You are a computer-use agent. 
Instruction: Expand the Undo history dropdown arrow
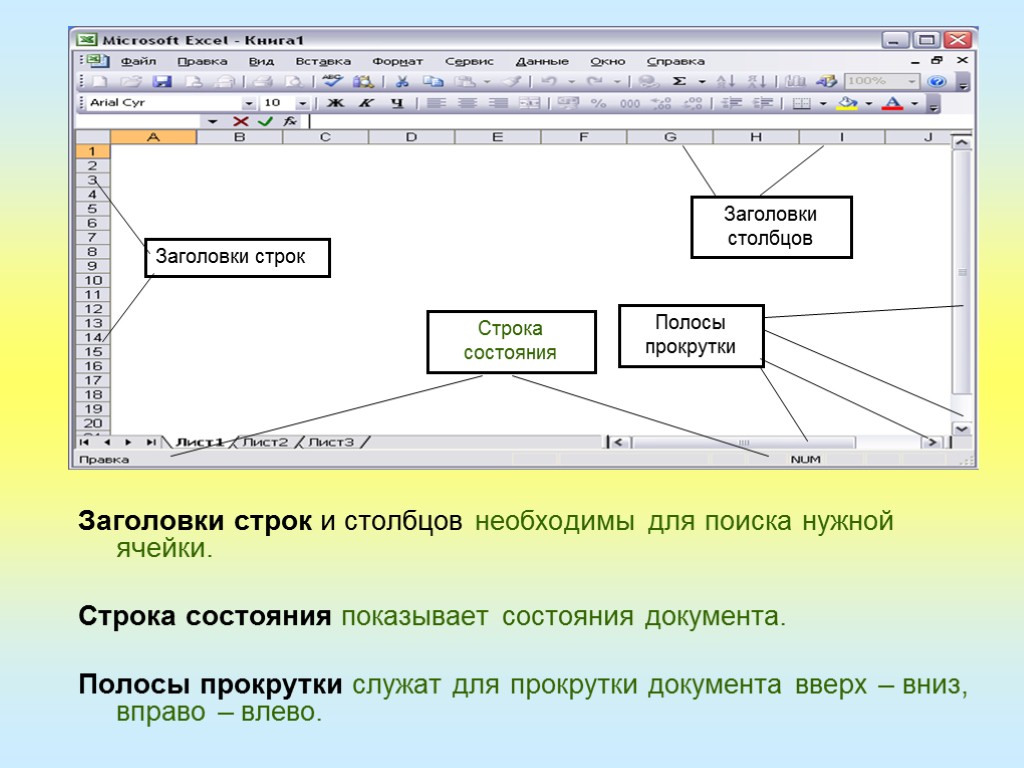point(571,82)
